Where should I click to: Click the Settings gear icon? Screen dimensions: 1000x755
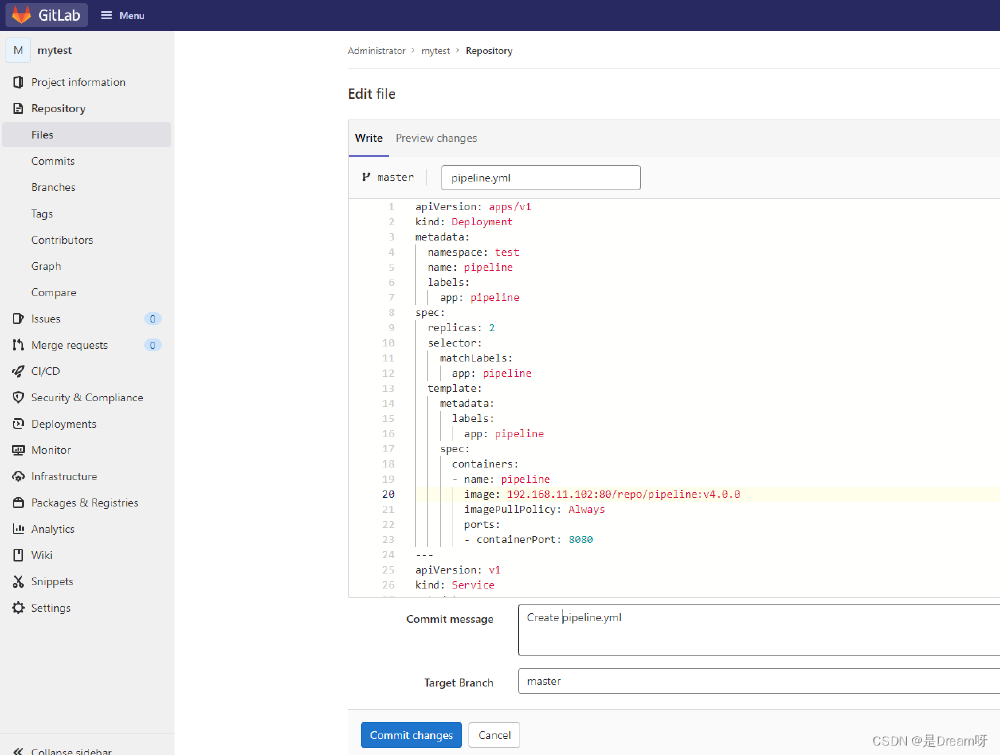pyautogui.click(x=18, y=608)
